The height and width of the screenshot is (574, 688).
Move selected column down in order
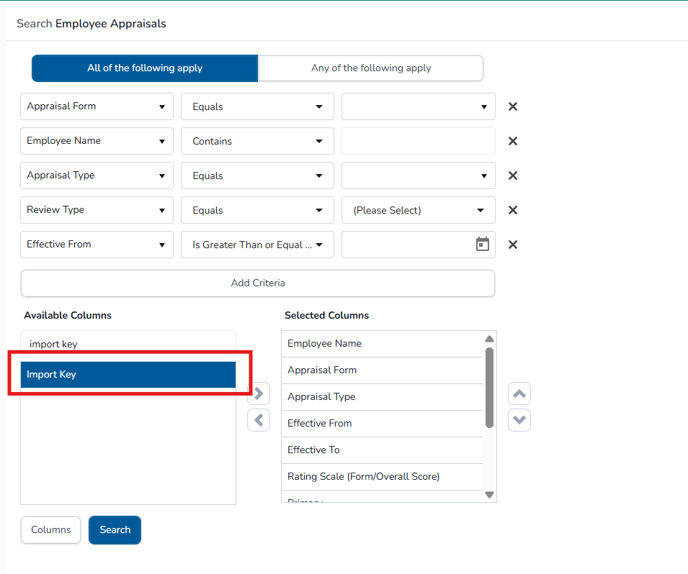click(519, 420)
